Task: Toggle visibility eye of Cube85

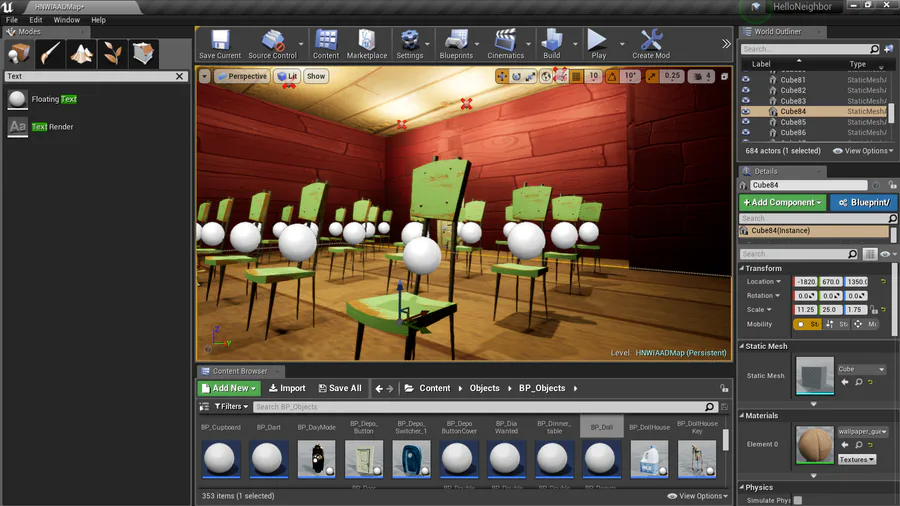Action: coord(745,122)
